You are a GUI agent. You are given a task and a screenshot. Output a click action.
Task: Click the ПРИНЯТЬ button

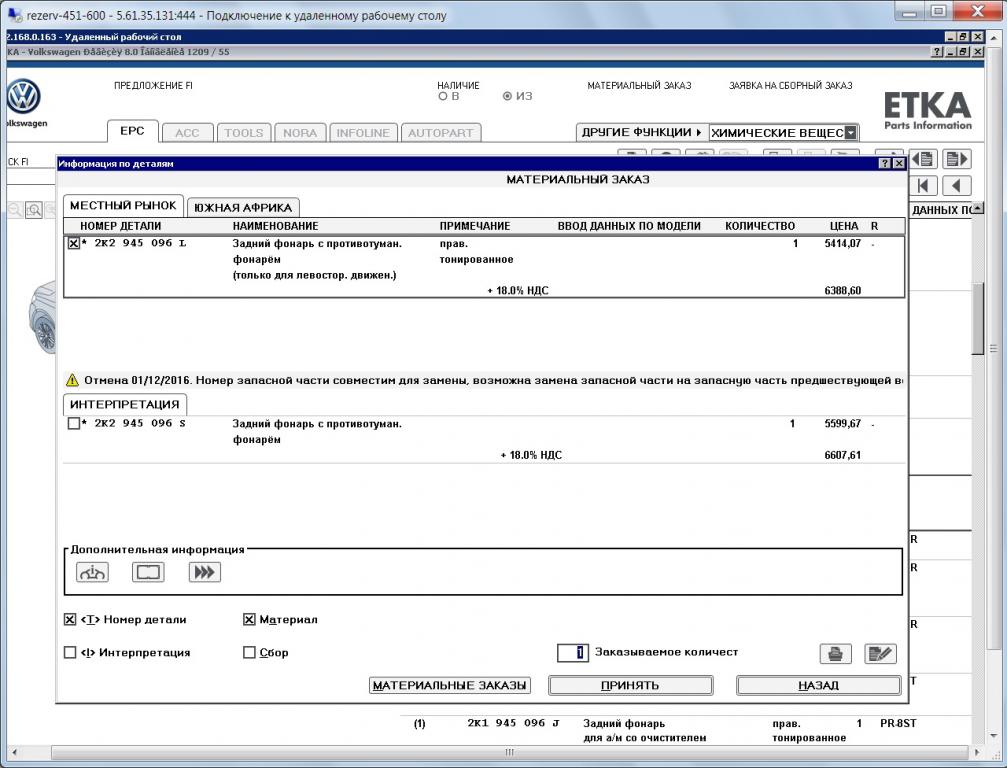[630, 685]
